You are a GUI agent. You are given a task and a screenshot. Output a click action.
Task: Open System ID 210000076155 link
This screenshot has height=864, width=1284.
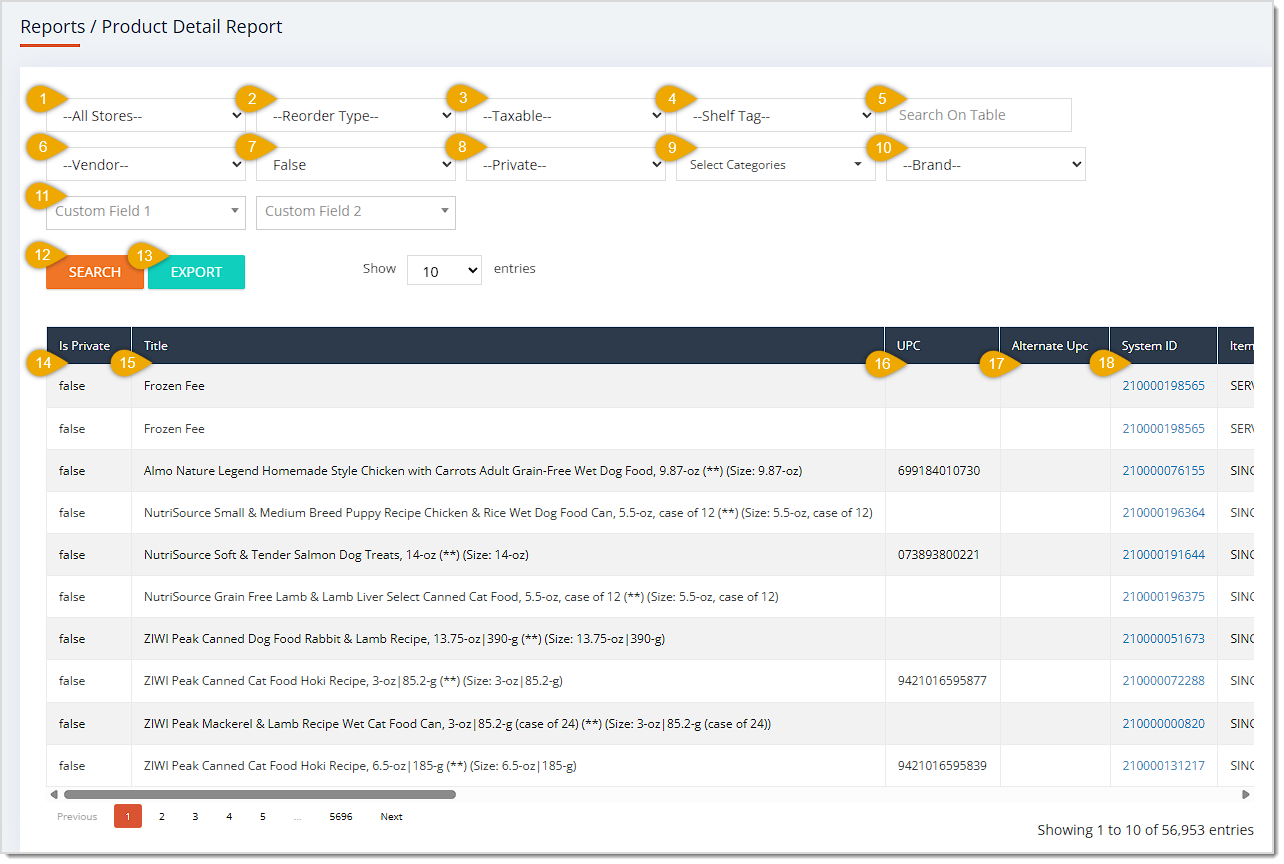(1163, 471)
